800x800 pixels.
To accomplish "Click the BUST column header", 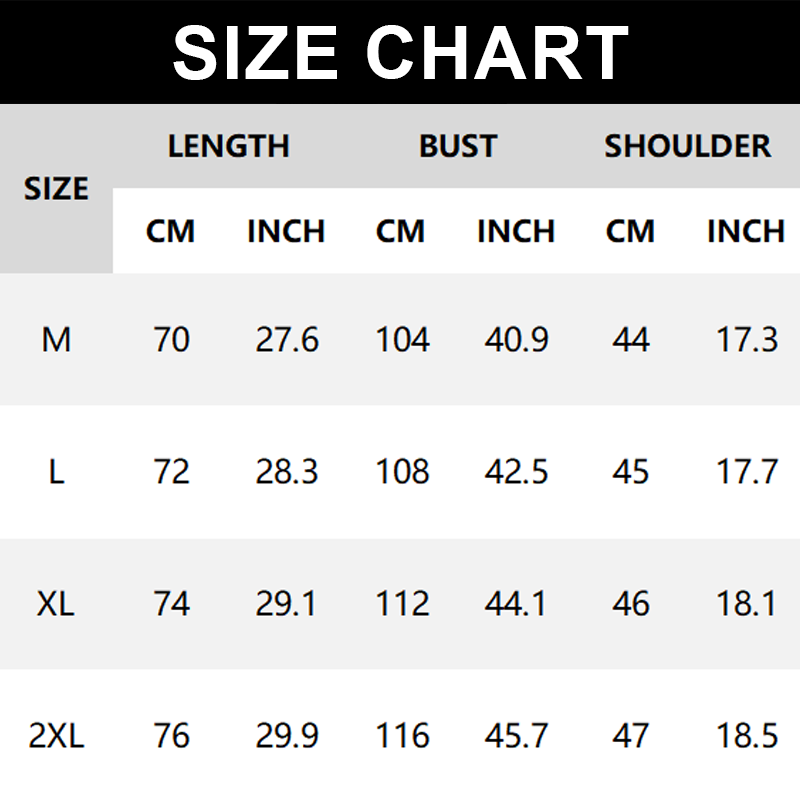I will coord(458,146).
